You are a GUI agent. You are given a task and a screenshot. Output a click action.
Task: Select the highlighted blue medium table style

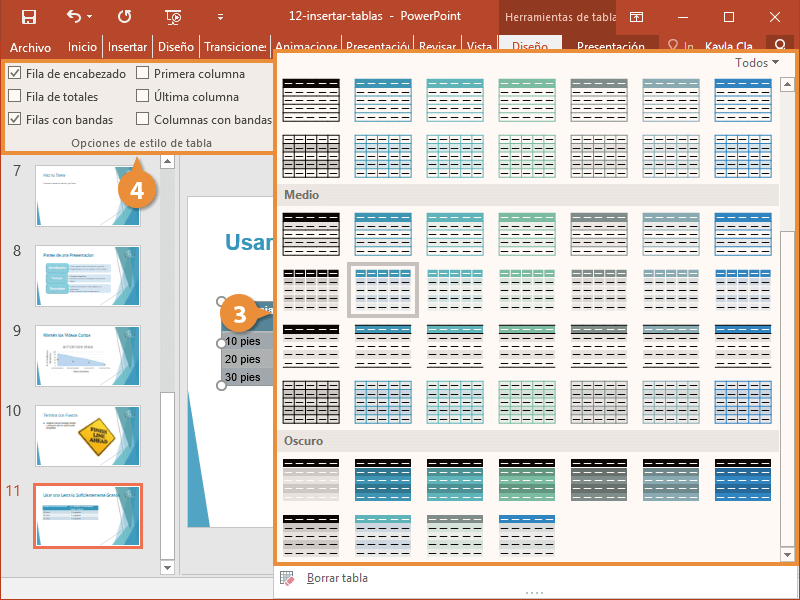tap(383, 289)
